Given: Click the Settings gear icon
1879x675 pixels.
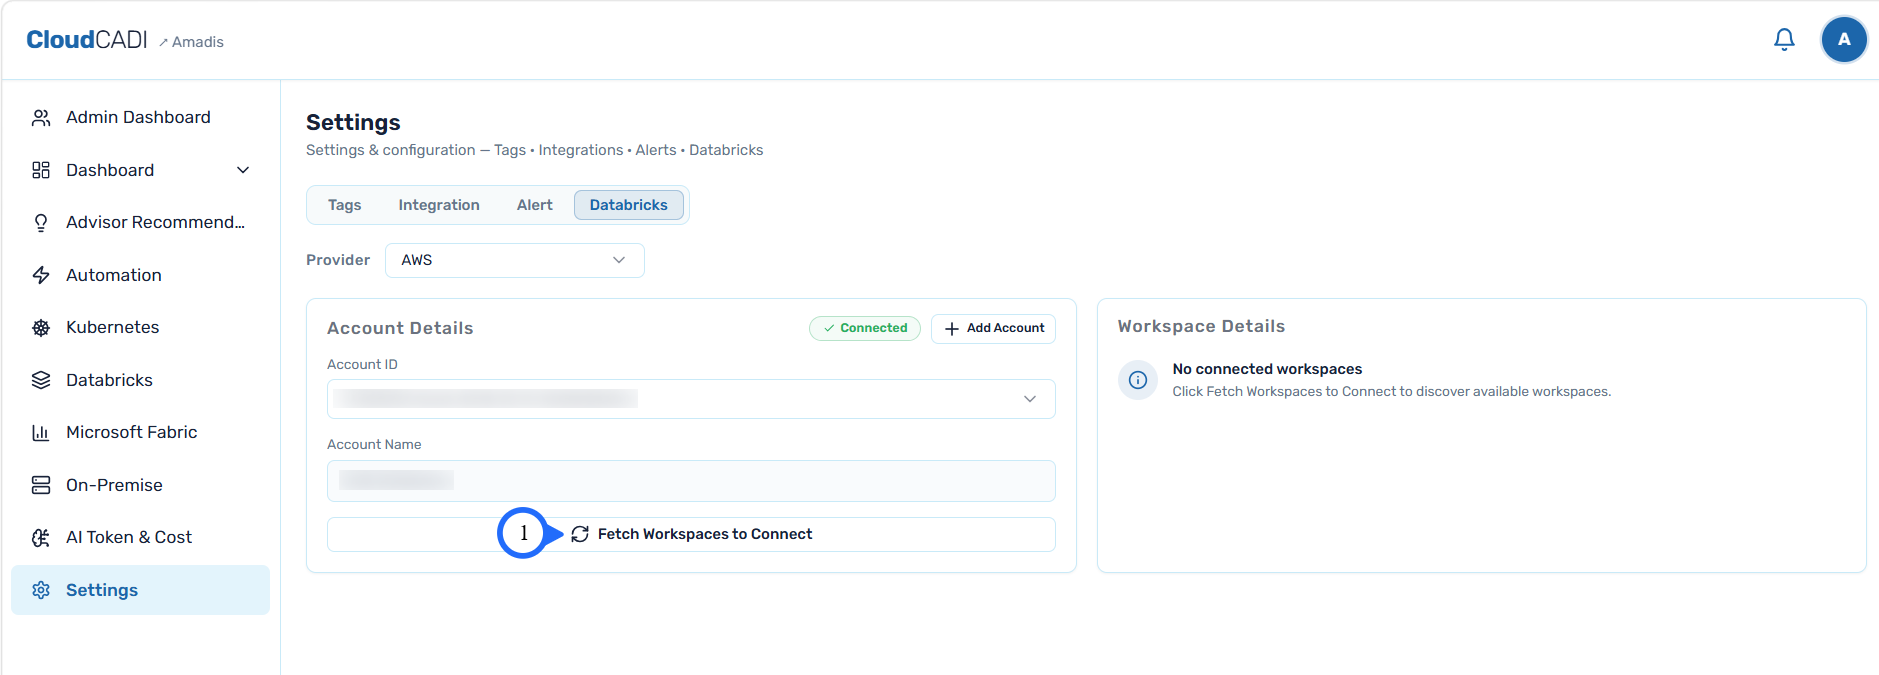Looking at the screenshot, I should click(x=41, y=590).
